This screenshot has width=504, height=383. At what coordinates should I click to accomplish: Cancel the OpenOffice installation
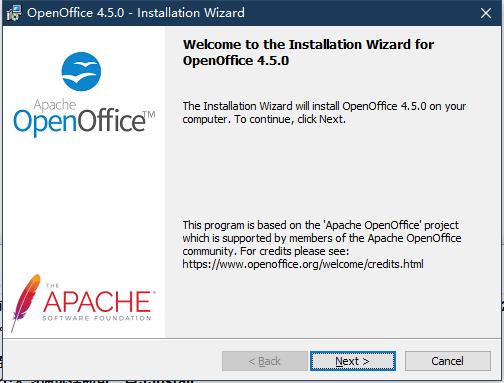tap(447, 361)
